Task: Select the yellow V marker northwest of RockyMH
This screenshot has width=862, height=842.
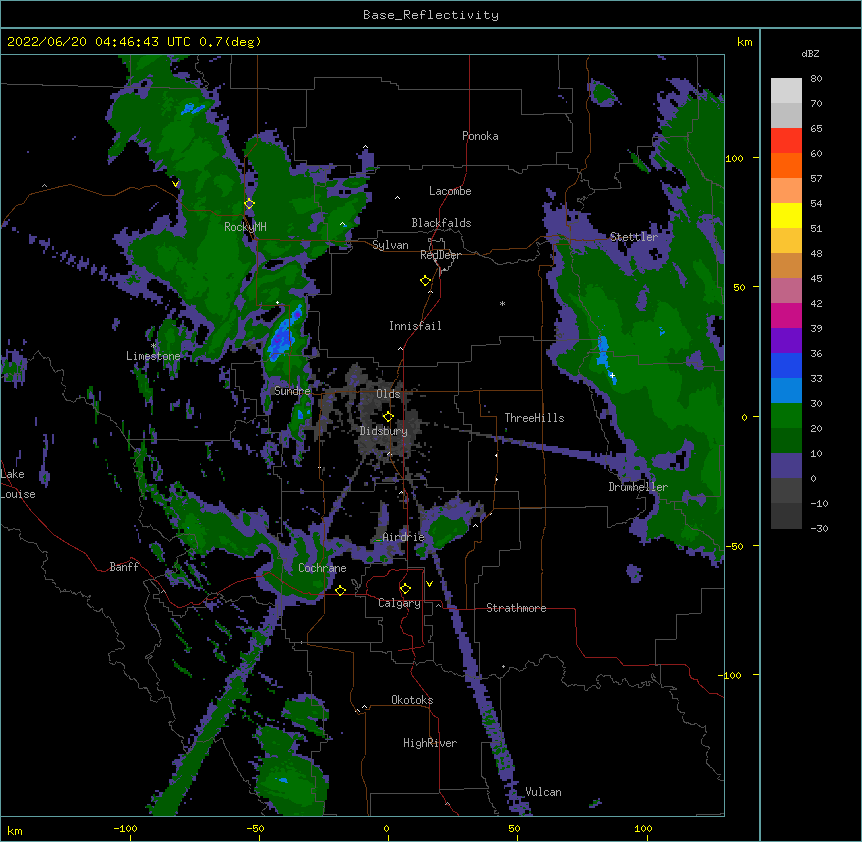Action: click(175, 184)
